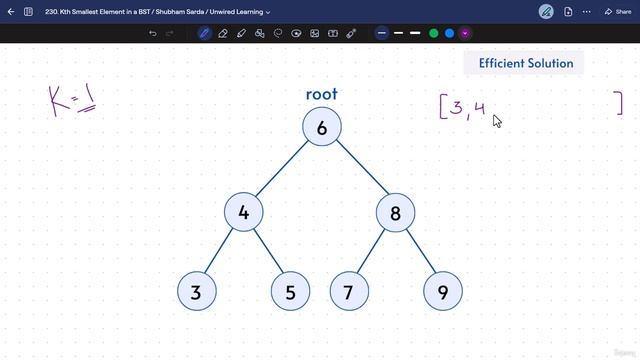Toggle drawing mode pen circle button
The image size is (640, 360).
(546, 12)
